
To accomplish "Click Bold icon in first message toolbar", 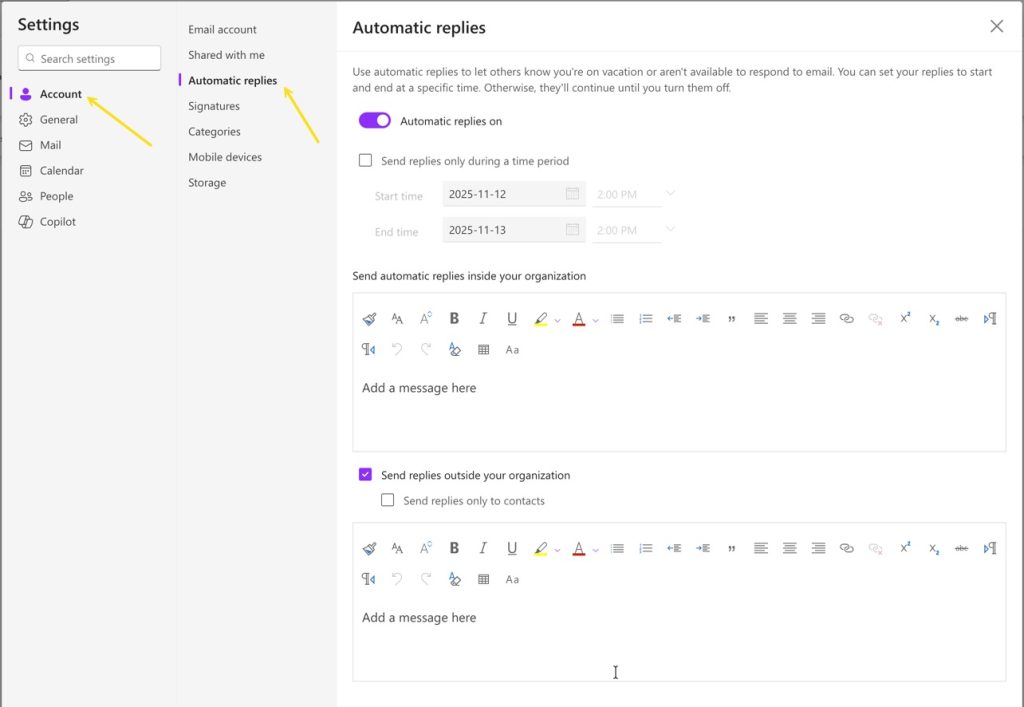I will [x=454, y=319].
